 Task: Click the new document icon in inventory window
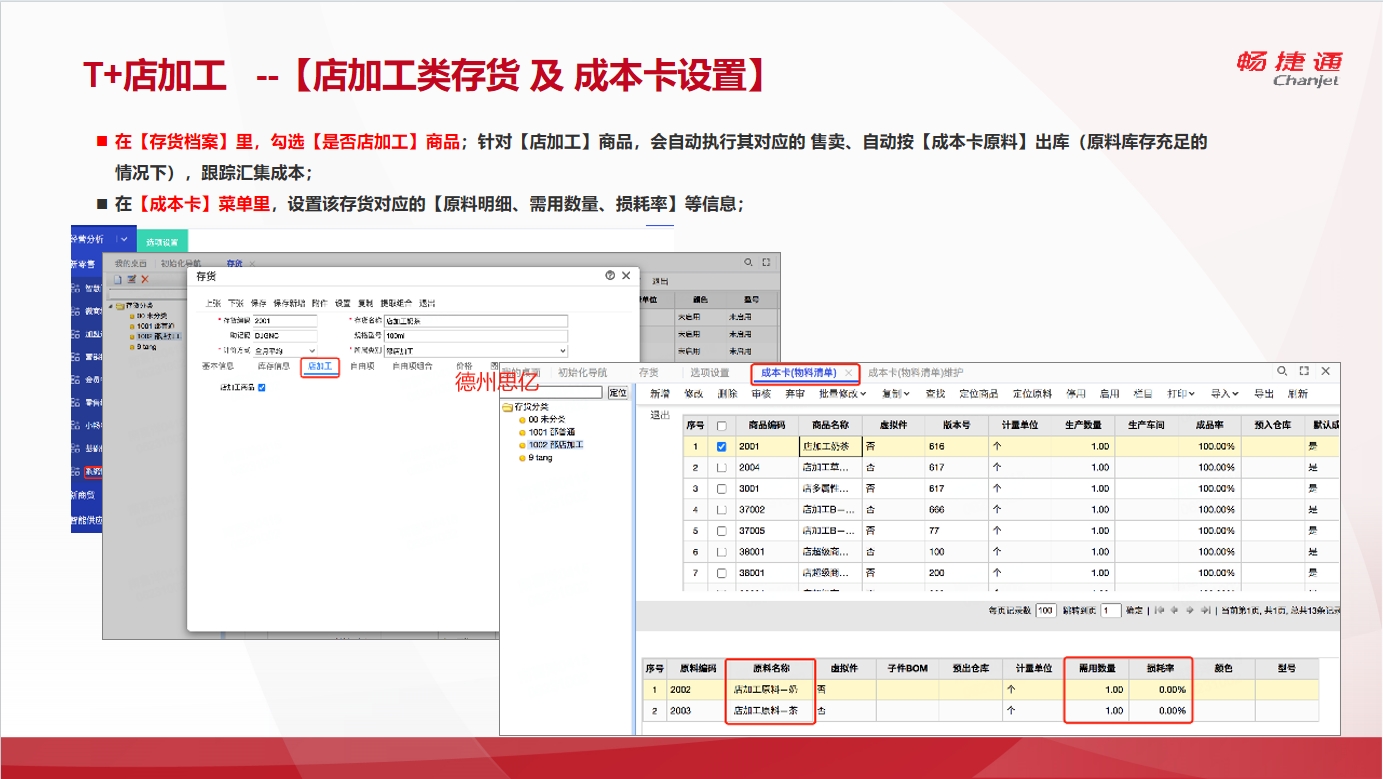(x=117, y=279)
